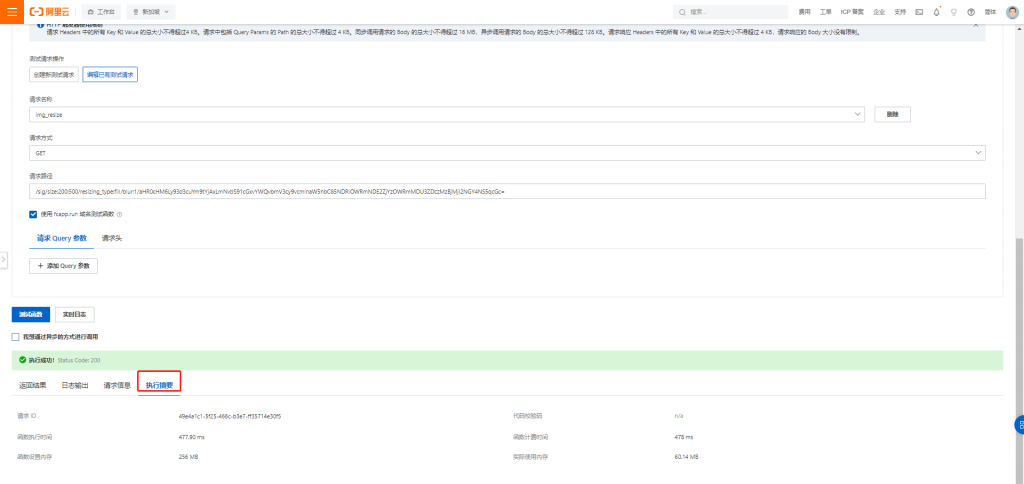
Task: Open the notification bell icon
Action: [936, 12]
